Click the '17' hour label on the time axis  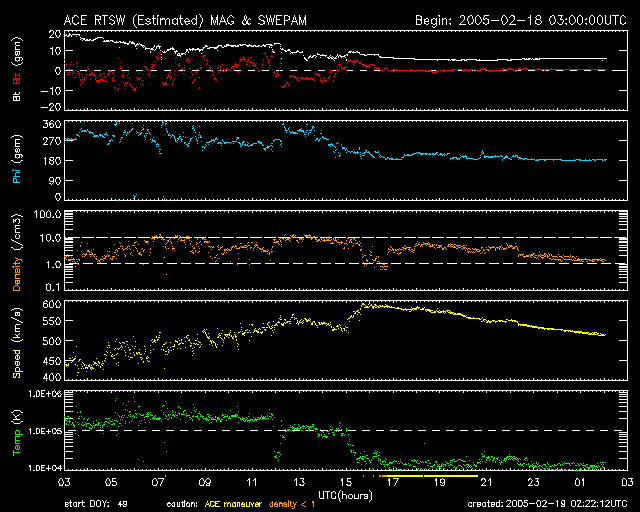[x=393, y=482]
